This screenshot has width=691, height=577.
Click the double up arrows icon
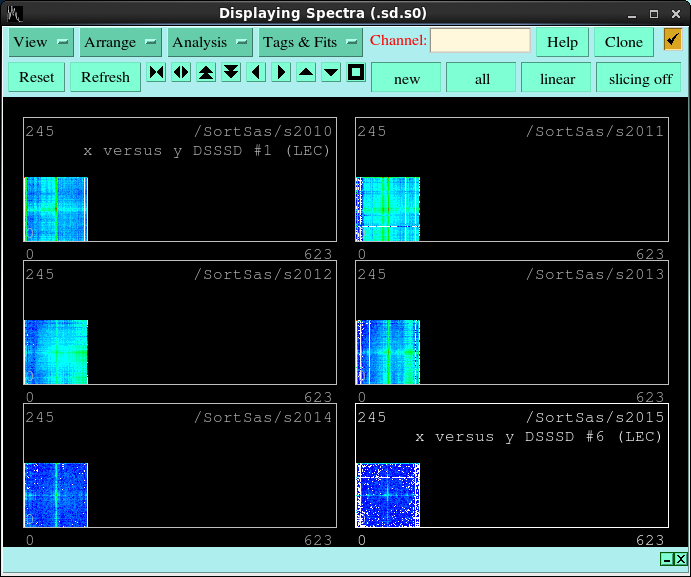coord(206,73)
